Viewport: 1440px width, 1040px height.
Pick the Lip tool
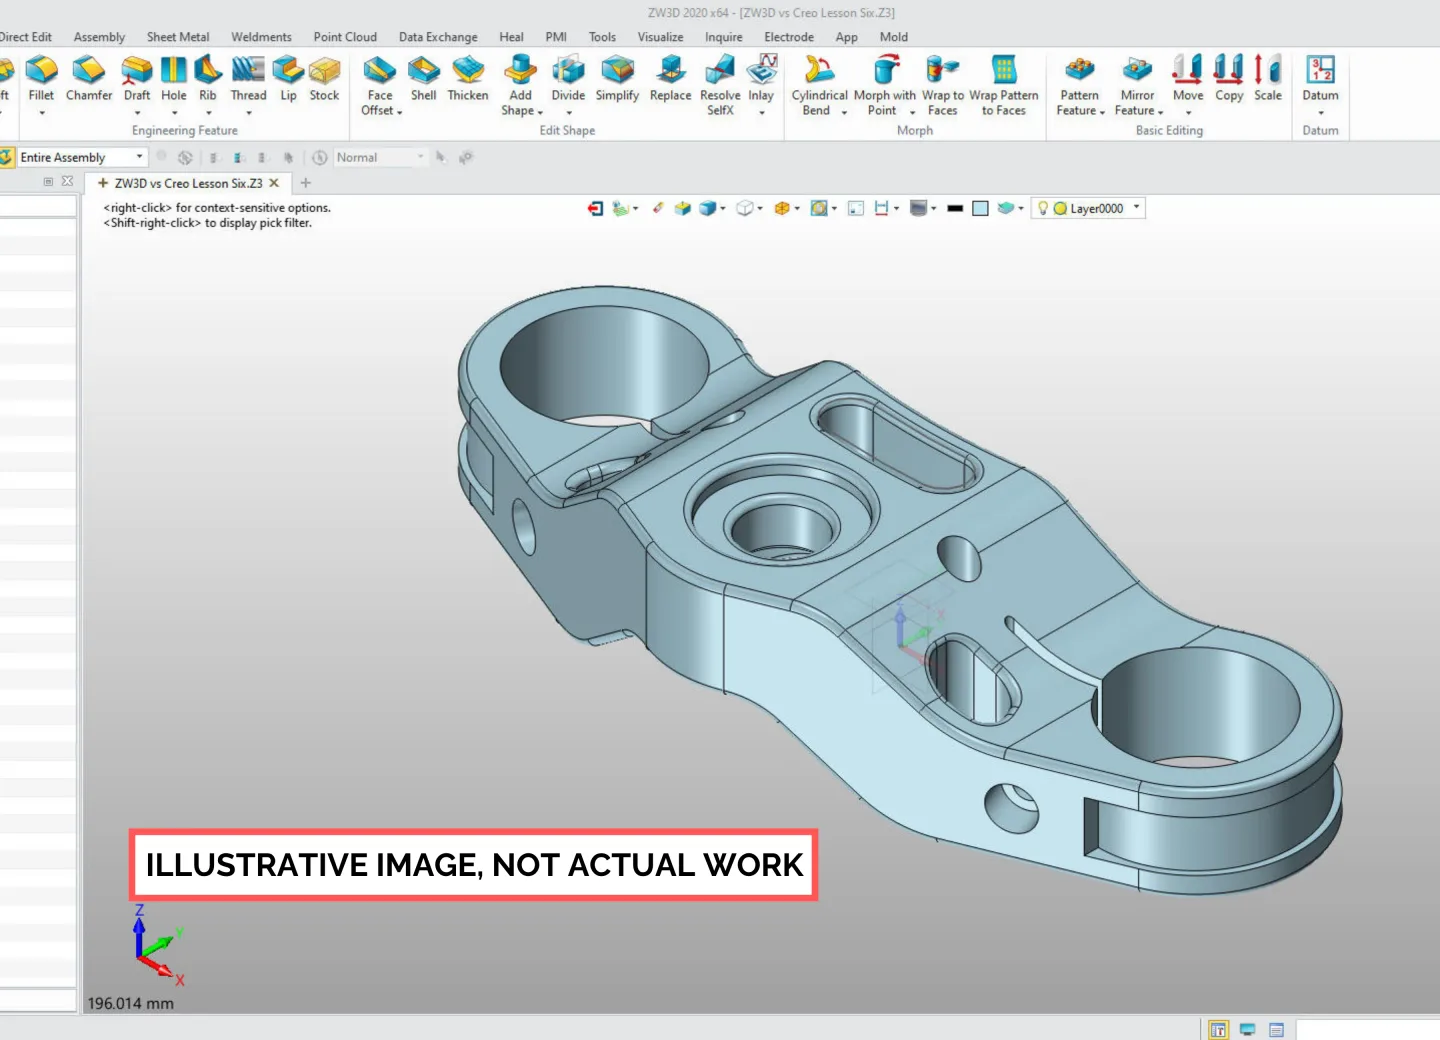(288, 78)
